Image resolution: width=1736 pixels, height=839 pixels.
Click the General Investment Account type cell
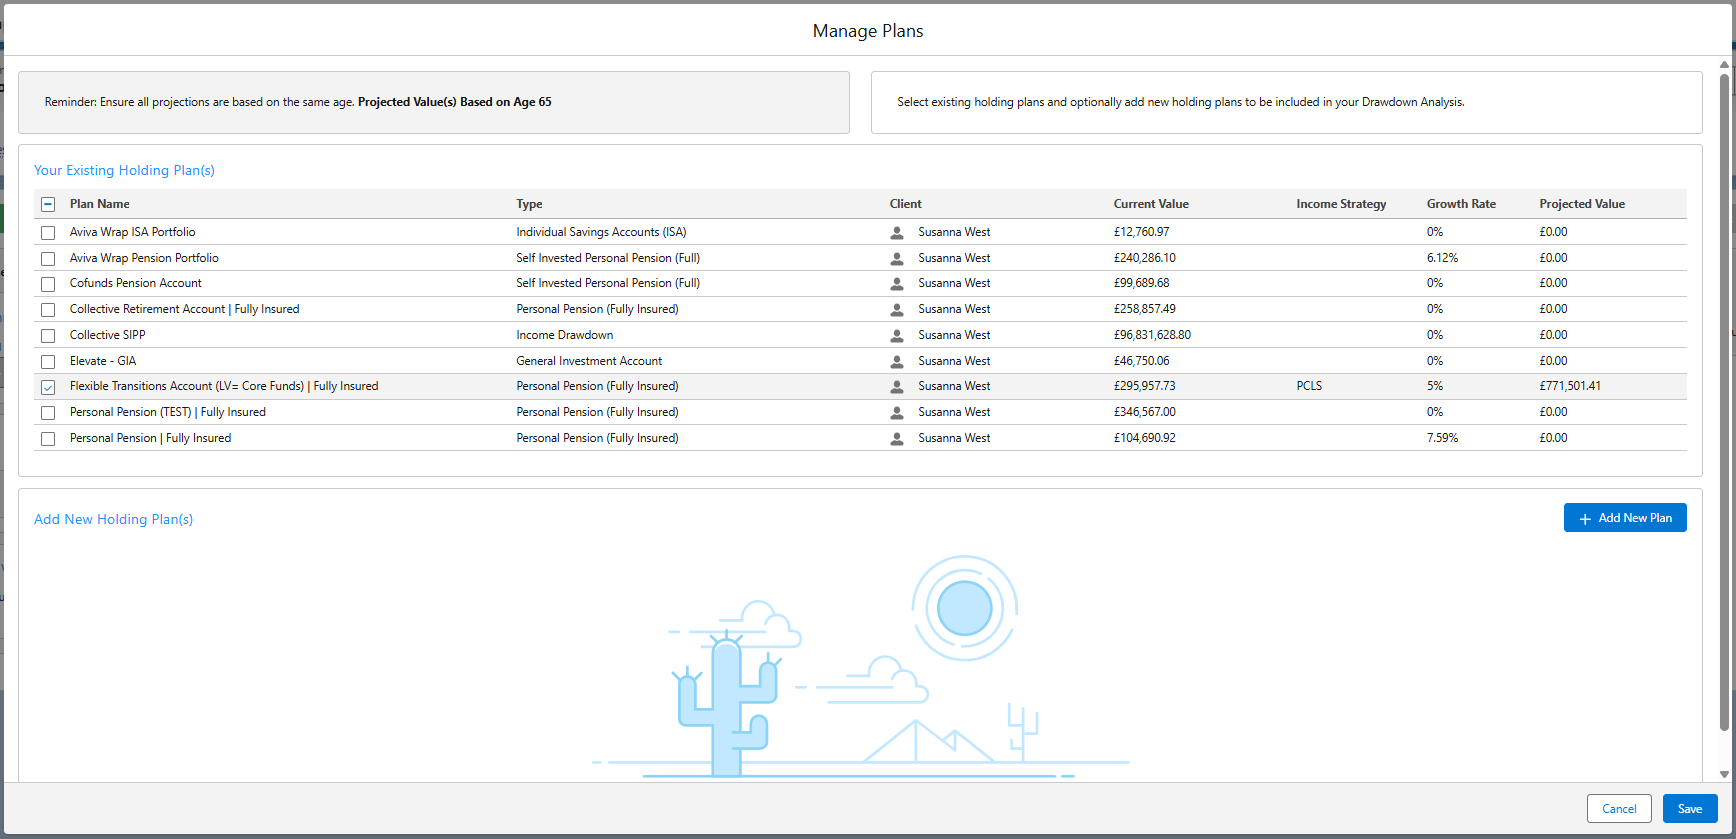(589, 361)
